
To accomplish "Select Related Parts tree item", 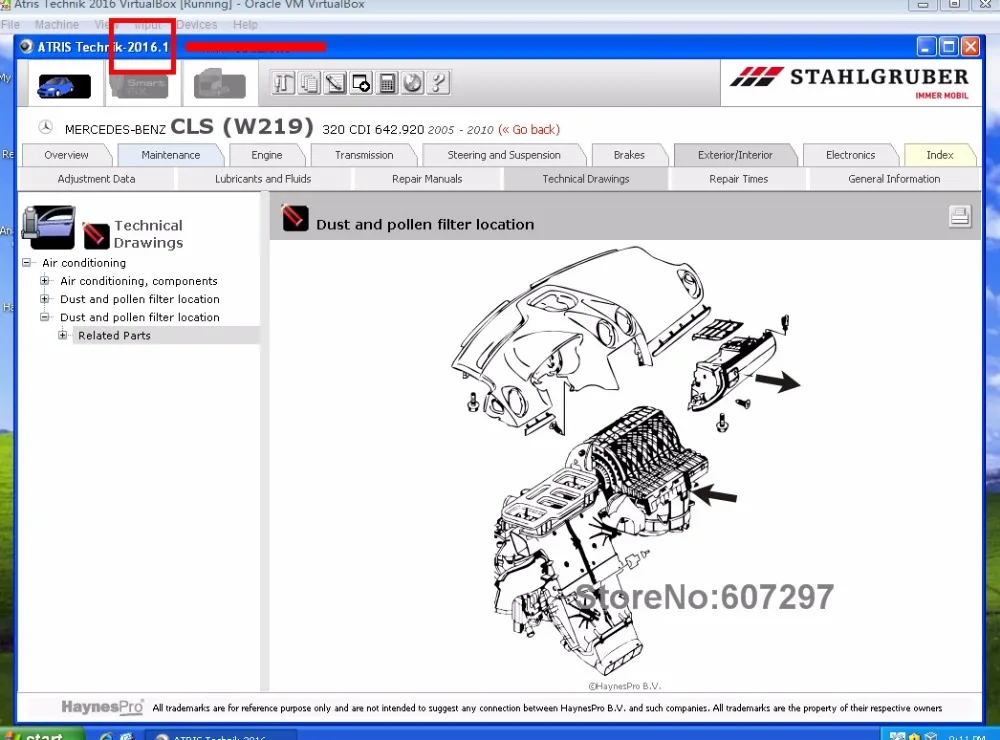I will point(114,335).
